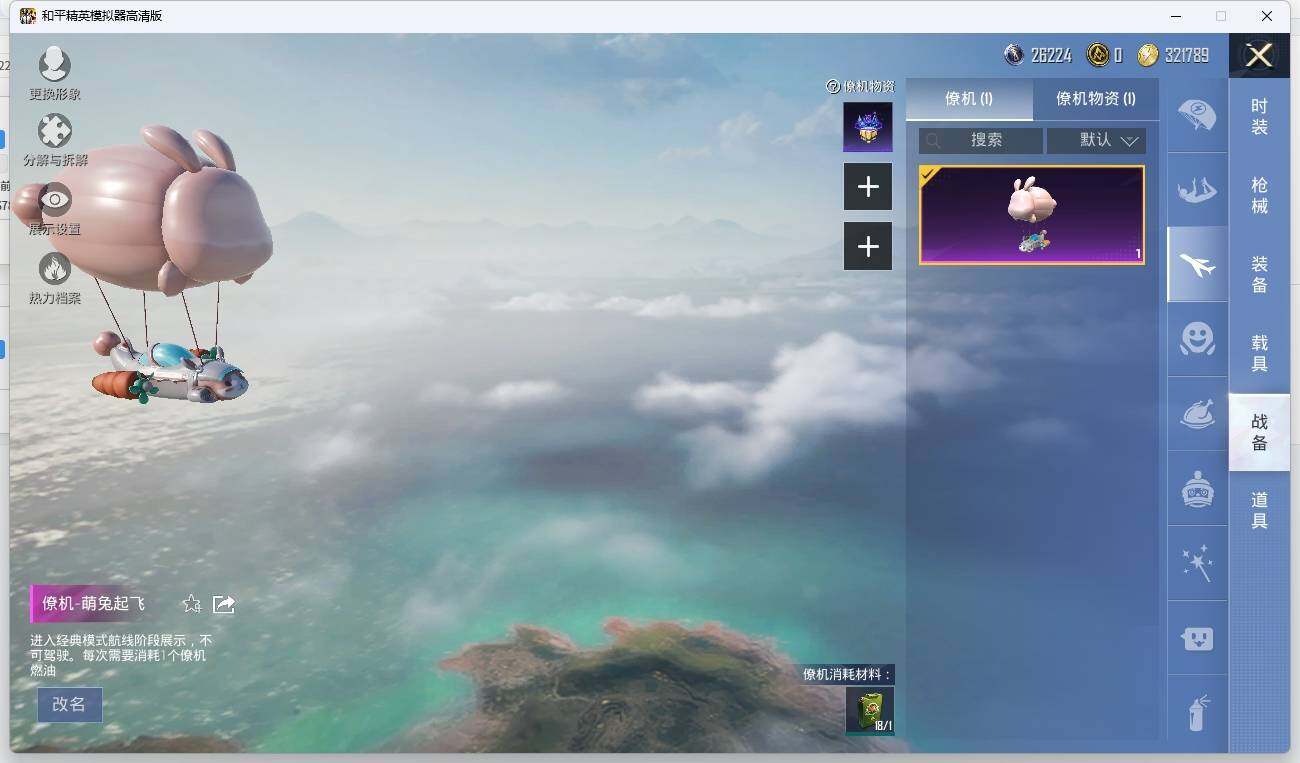
Task: Select the bunny balloon 僚机 card
Action: 1031,215
